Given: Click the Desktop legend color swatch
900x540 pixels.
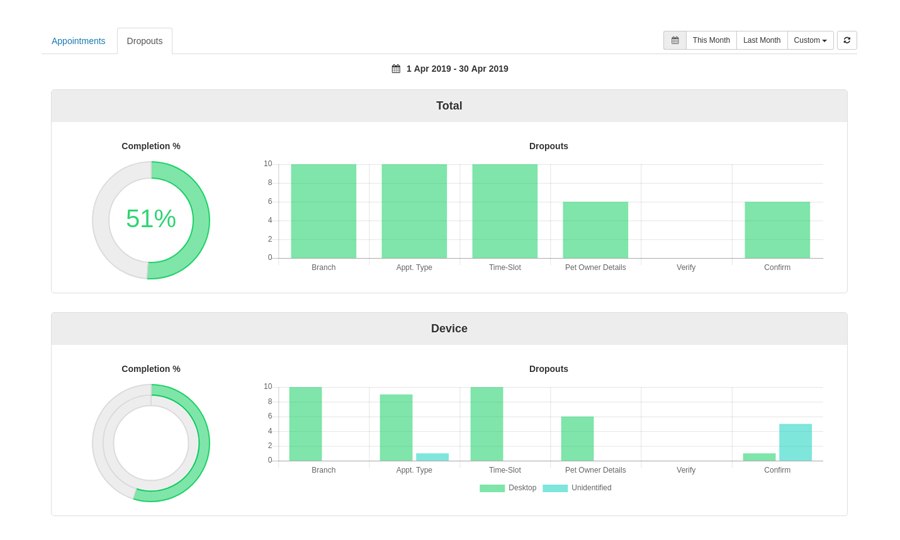Looking at the screenshot, I should [492, 488].
